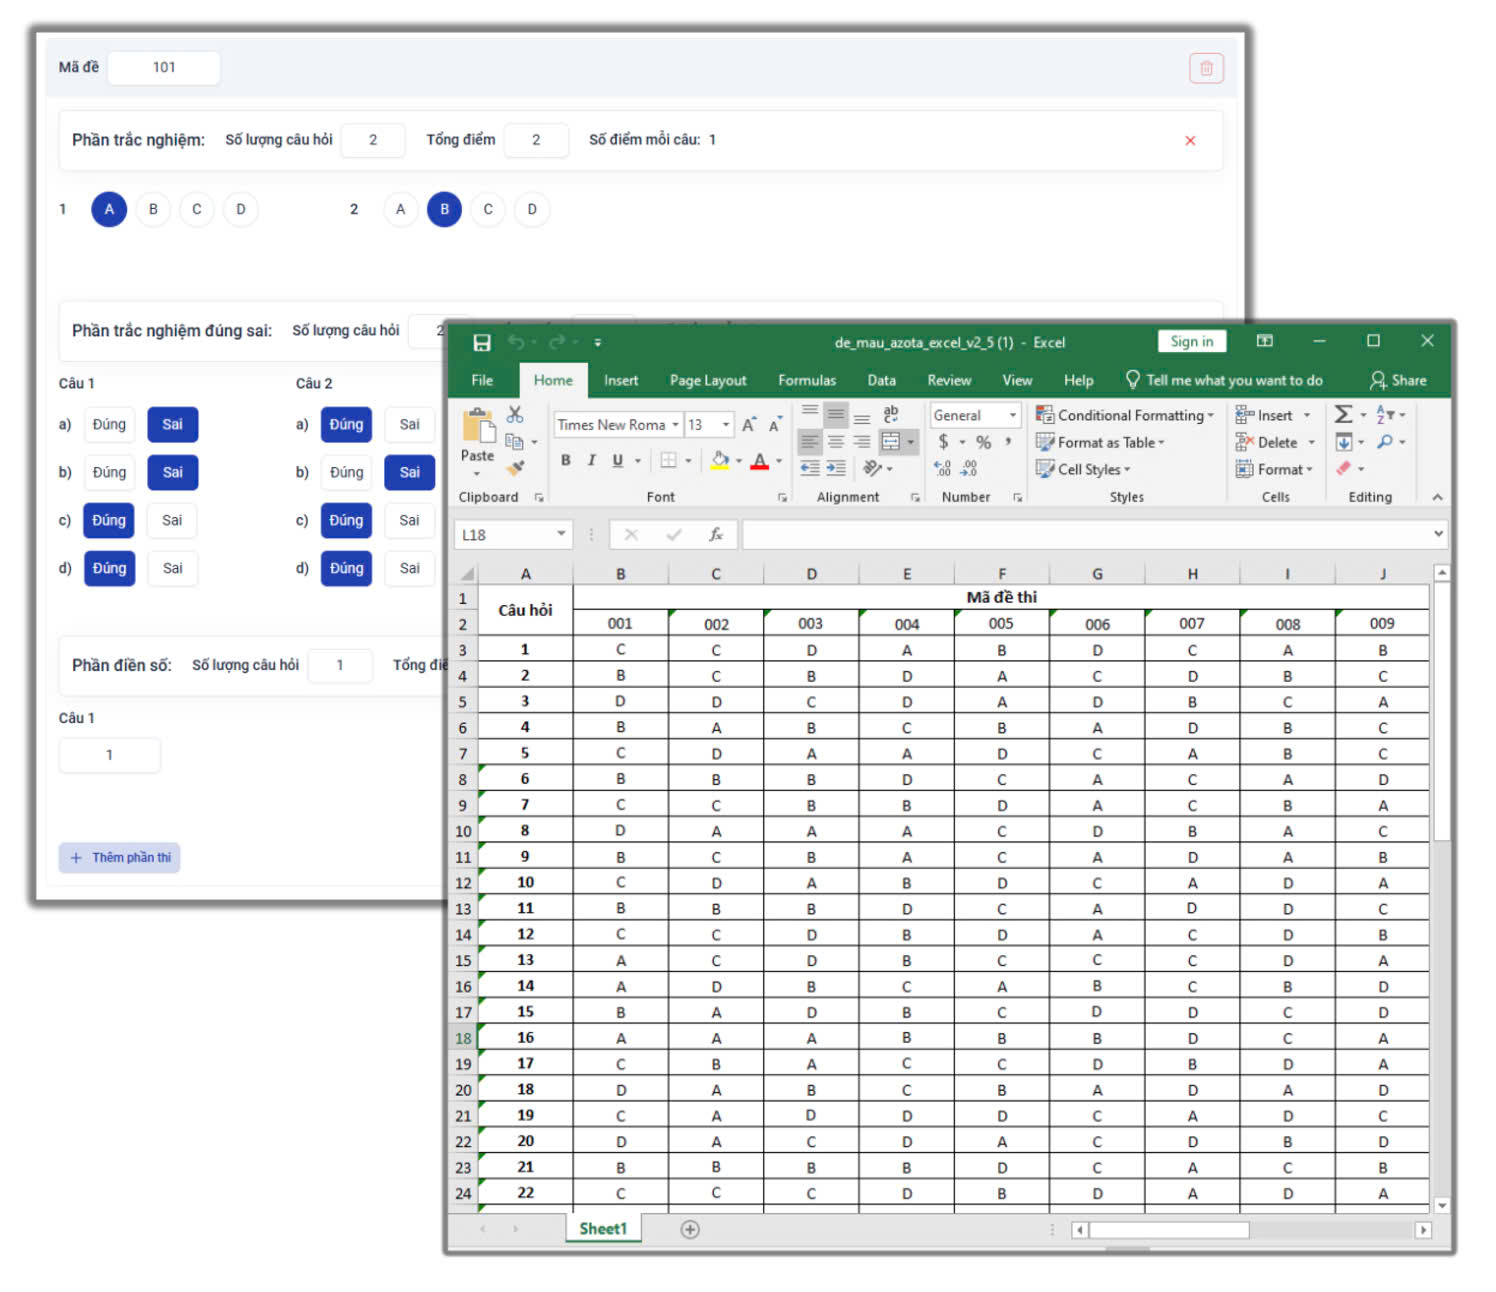Click Decrease Decimal icon
Viewport: 1496px width, 1292px height.
[968, 467]
